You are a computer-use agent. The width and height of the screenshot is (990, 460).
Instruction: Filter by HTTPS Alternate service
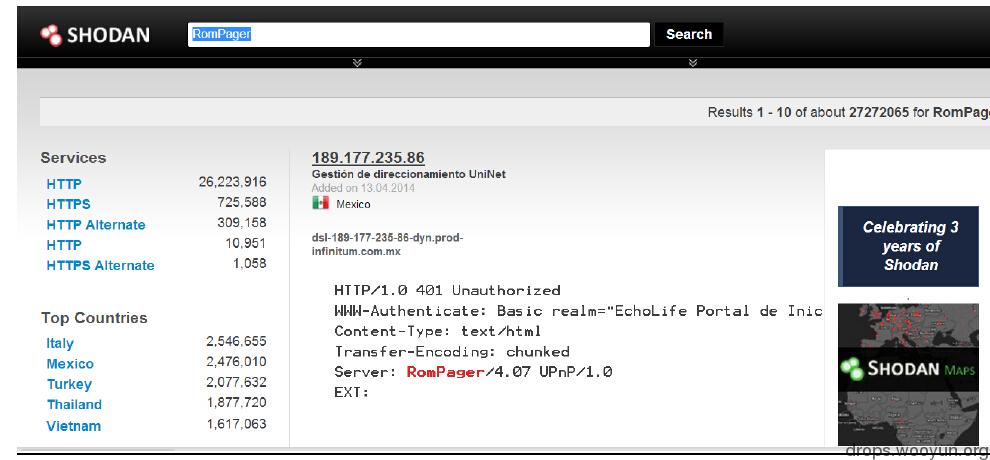100,265
